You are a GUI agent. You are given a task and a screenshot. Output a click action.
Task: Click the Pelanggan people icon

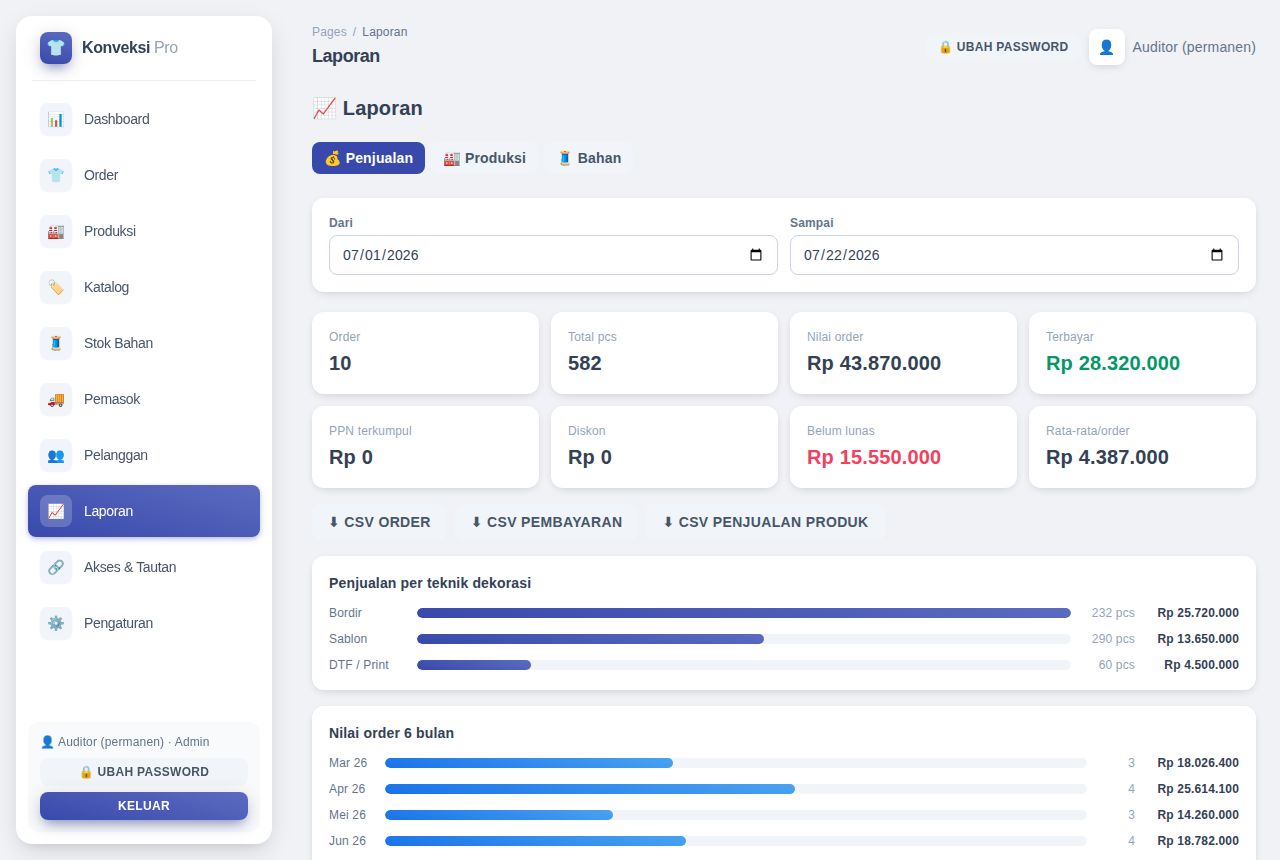[x=56, y=455]
